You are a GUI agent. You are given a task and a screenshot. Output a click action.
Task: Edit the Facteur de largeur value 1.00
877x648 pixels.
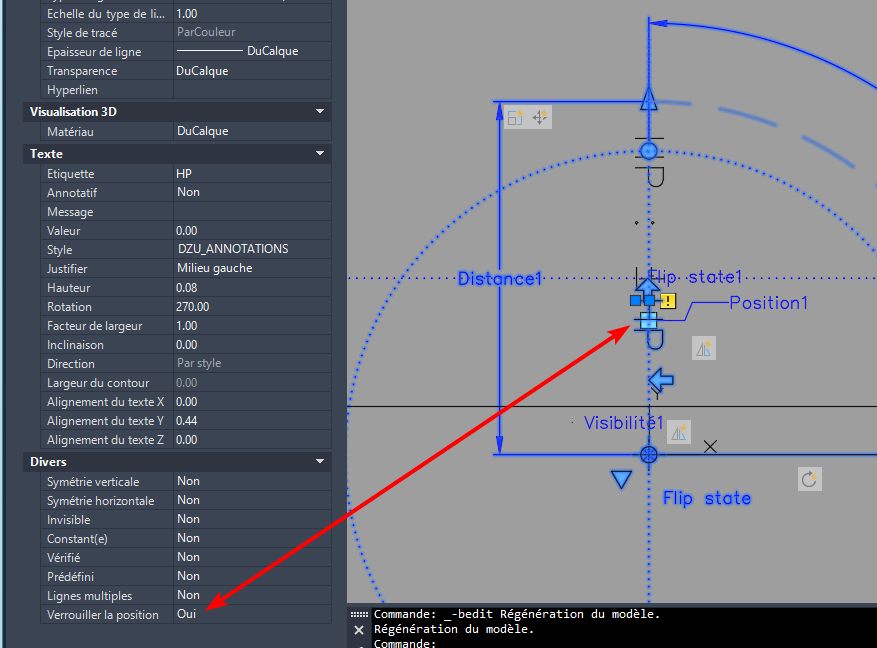pyautogui.click(x=252, y=326)
